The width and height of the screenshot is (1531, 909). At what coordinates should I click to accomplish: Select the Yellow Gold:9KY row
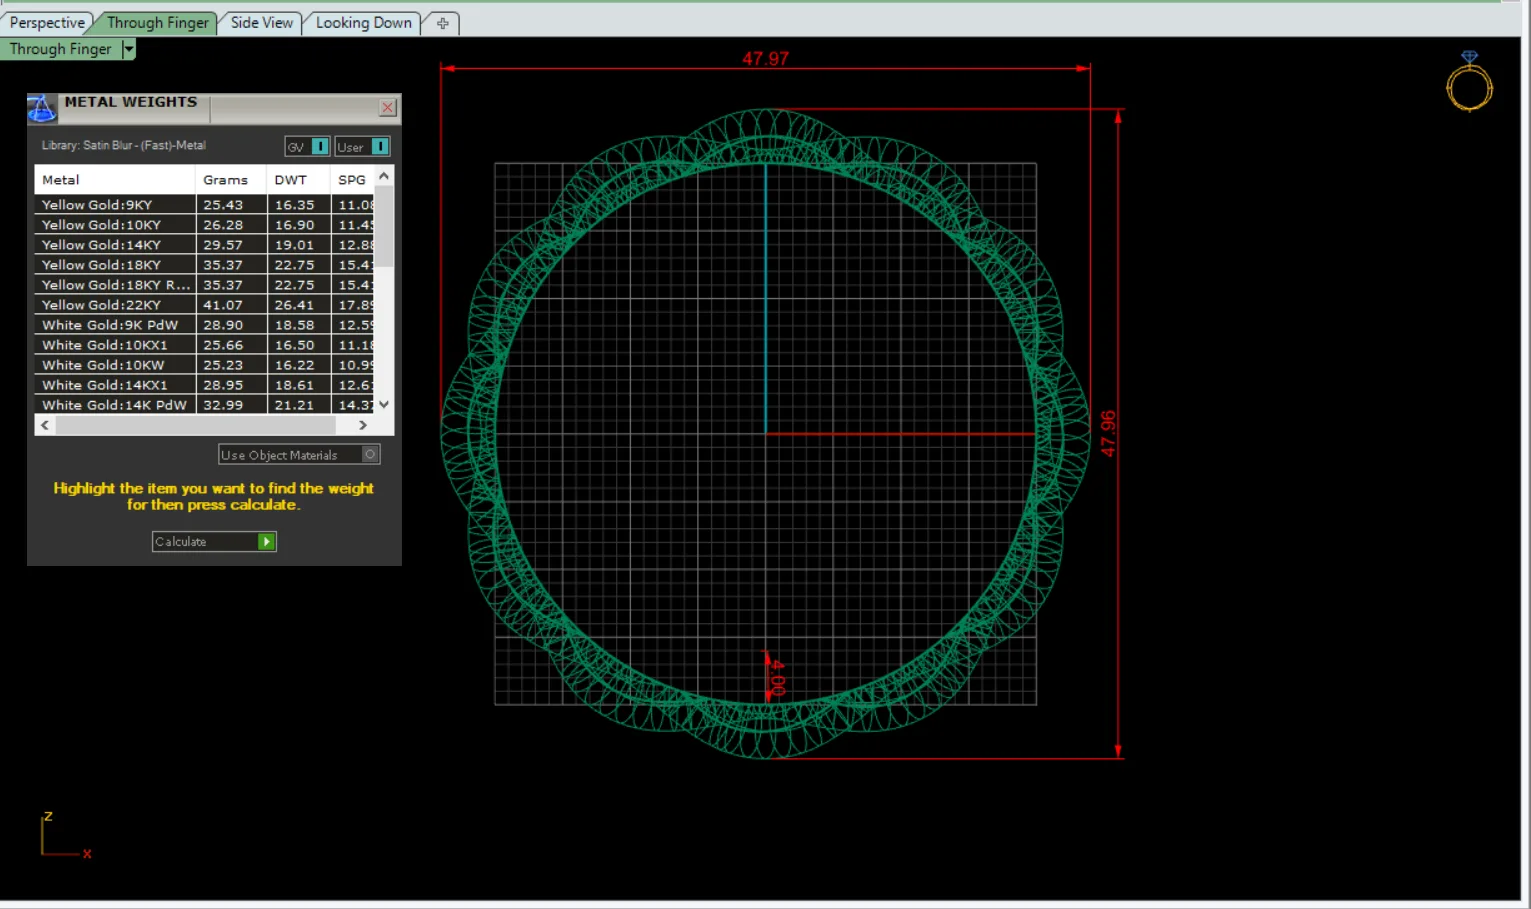[204, 205]
